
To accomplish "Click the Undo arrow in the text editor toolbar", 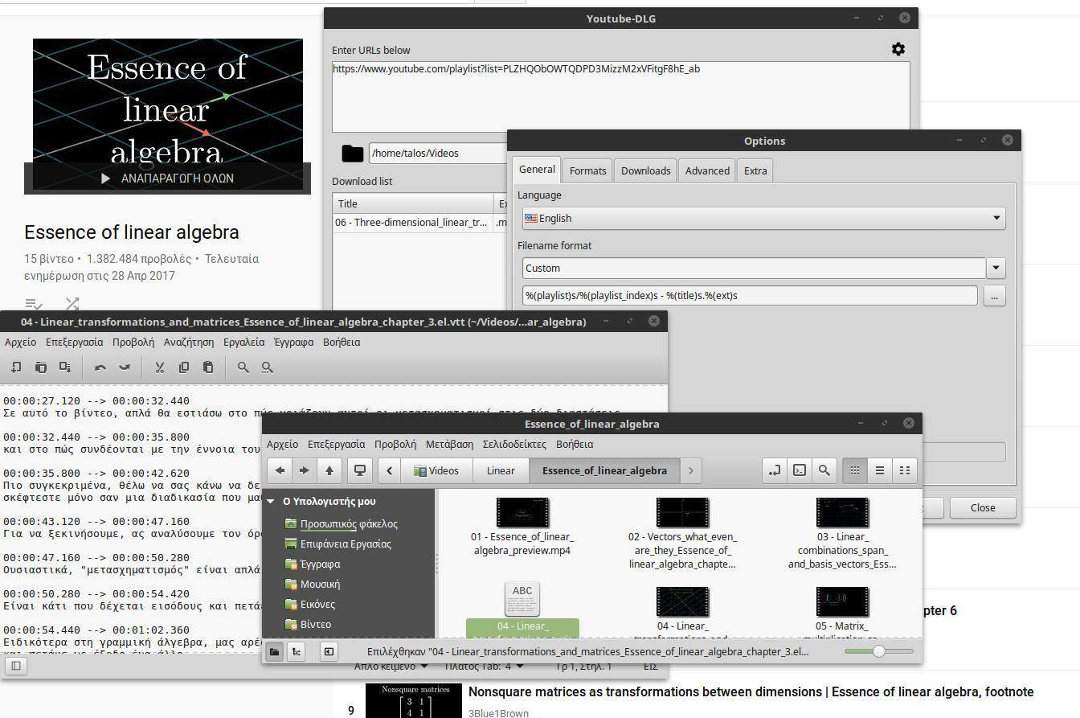I will point(100,367).
